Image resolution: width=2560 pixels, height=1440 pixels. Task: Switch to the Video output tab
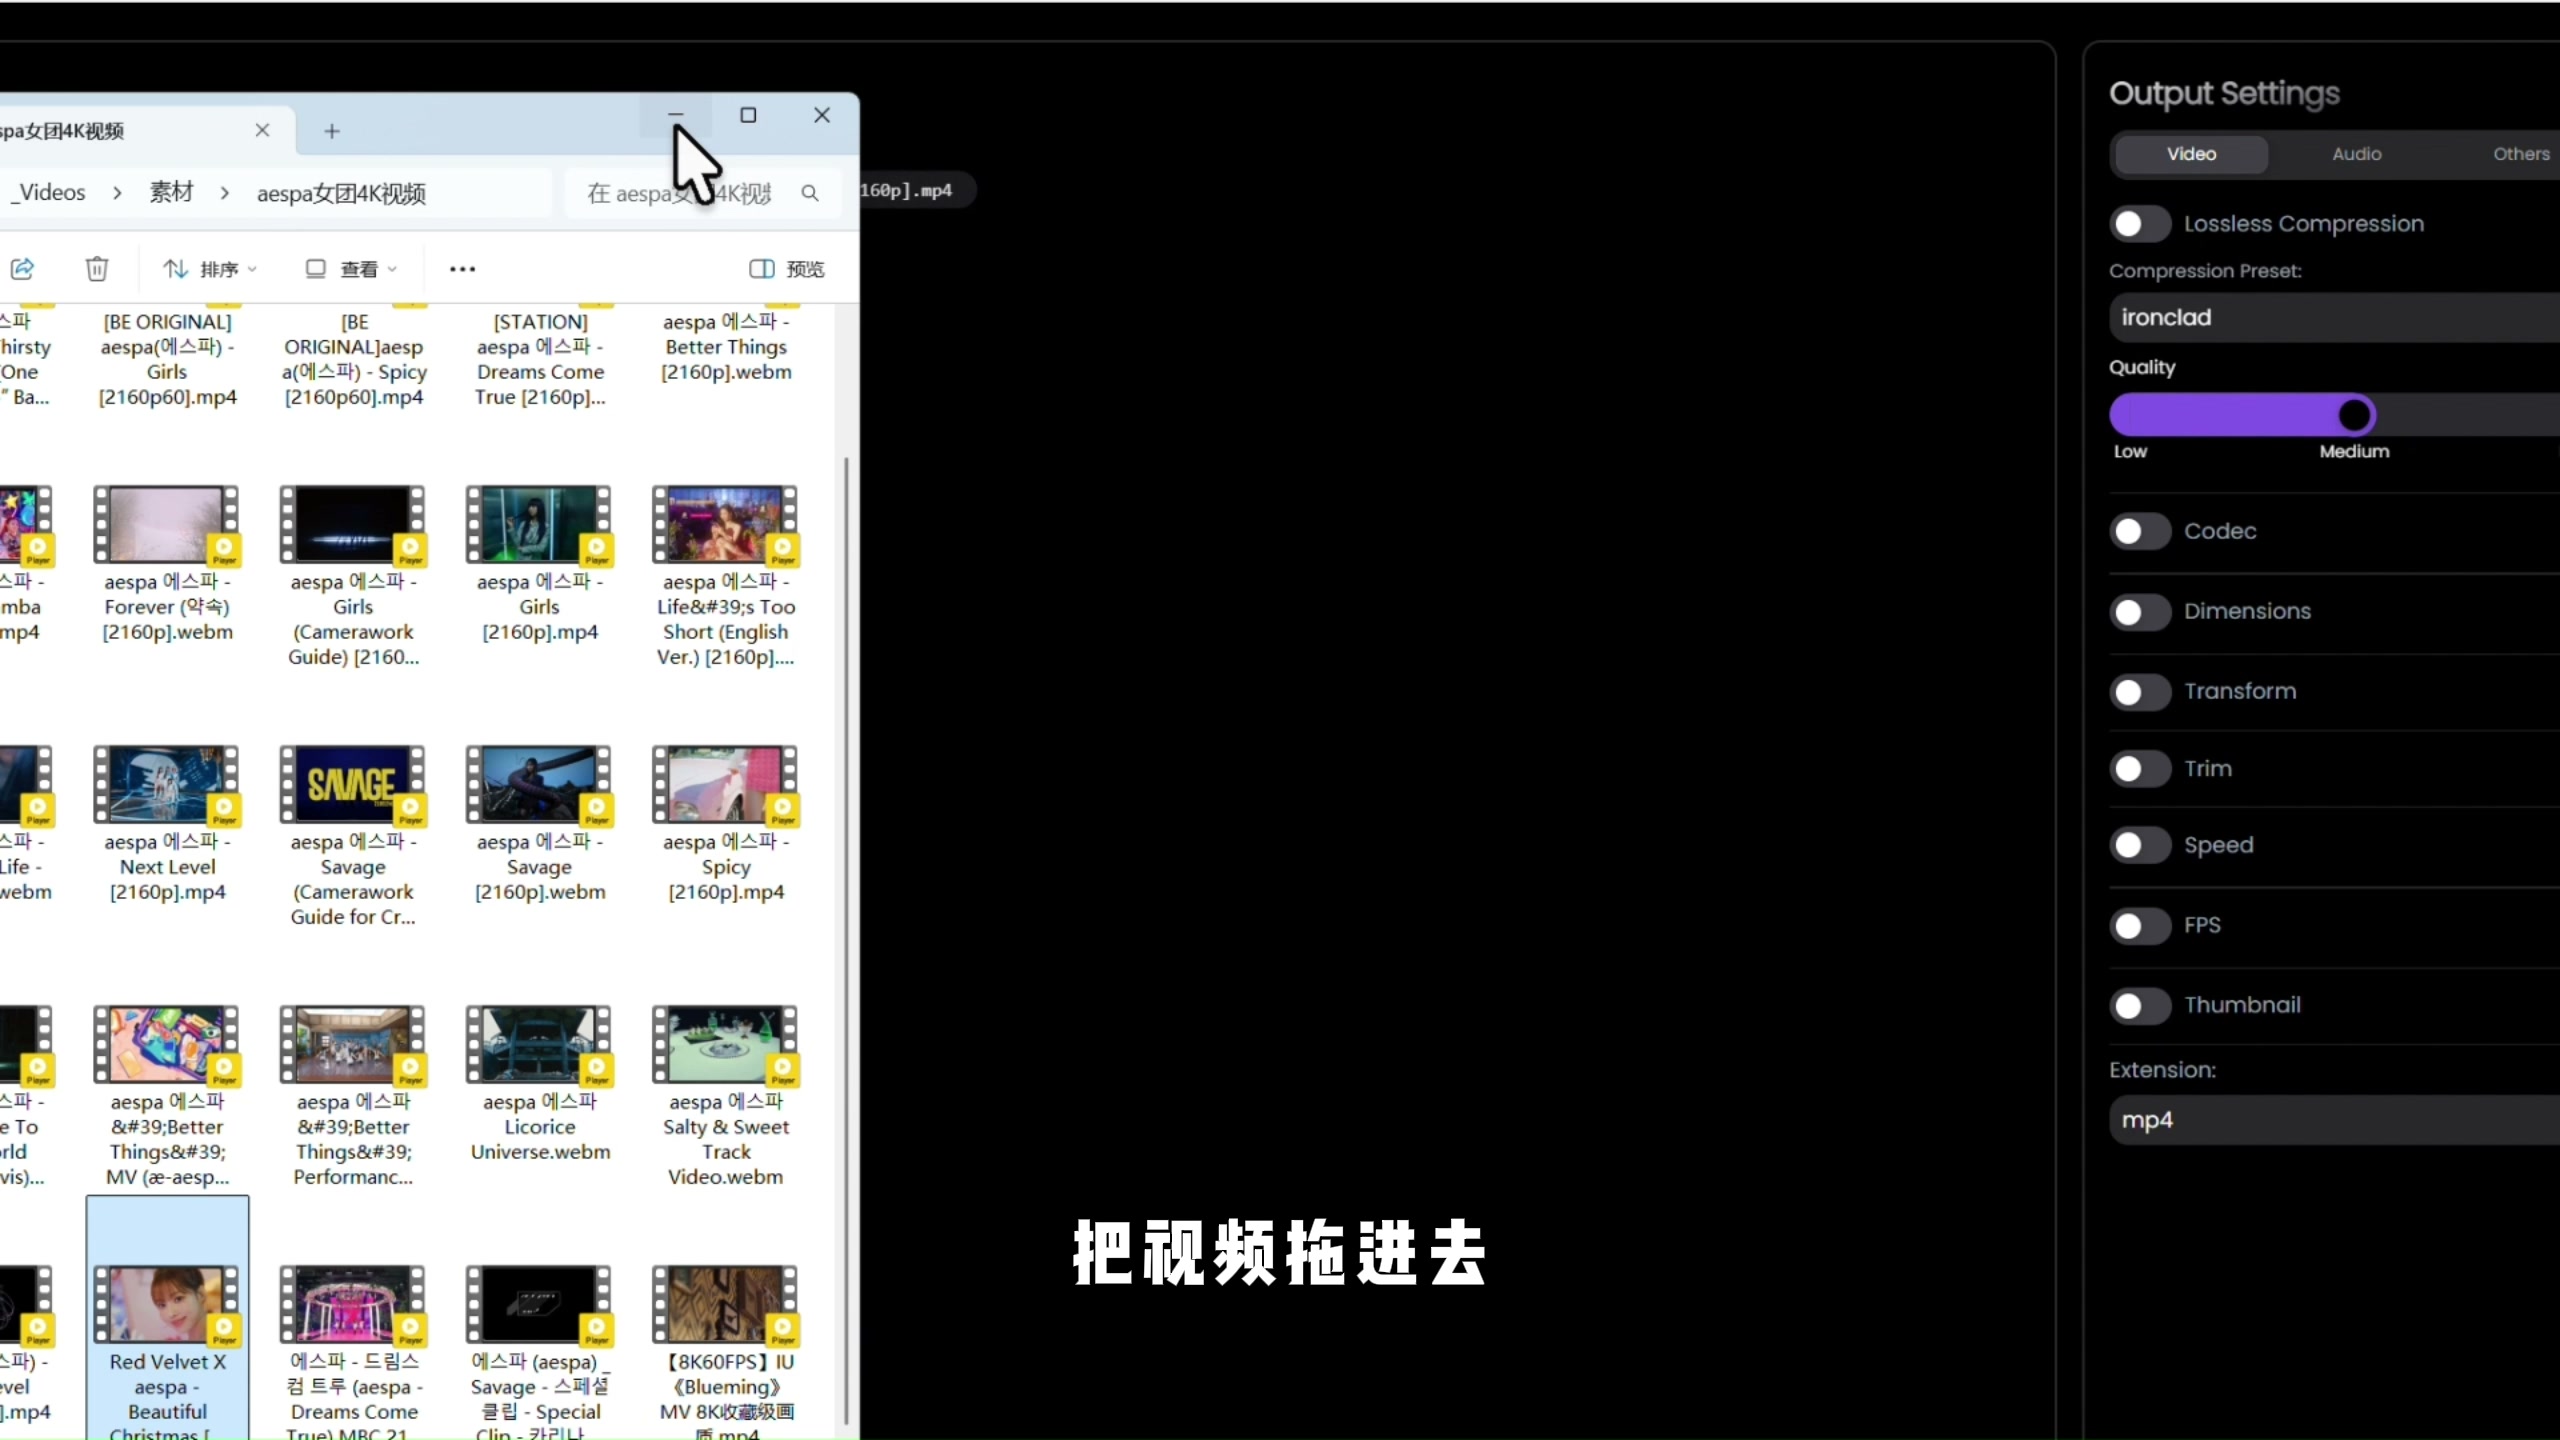click(2191, 154)
